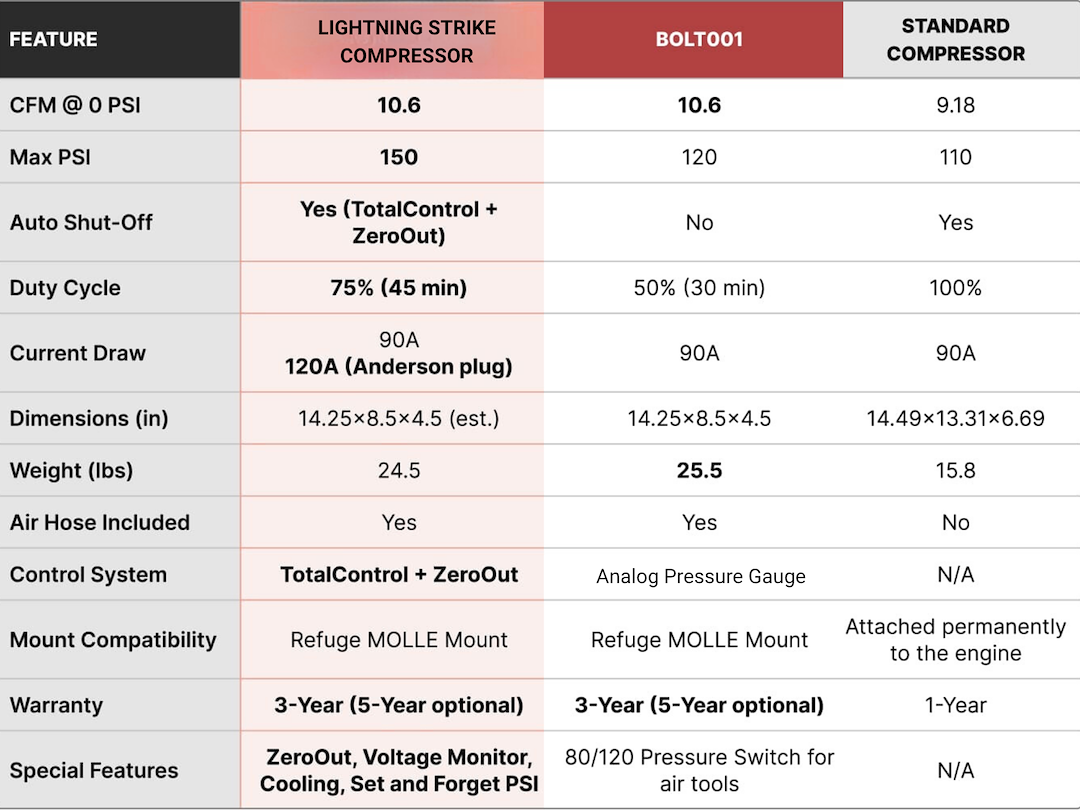Screen dimensions: 1080x810
Task: Click the Special Features row label
Action: click(94, 770)
